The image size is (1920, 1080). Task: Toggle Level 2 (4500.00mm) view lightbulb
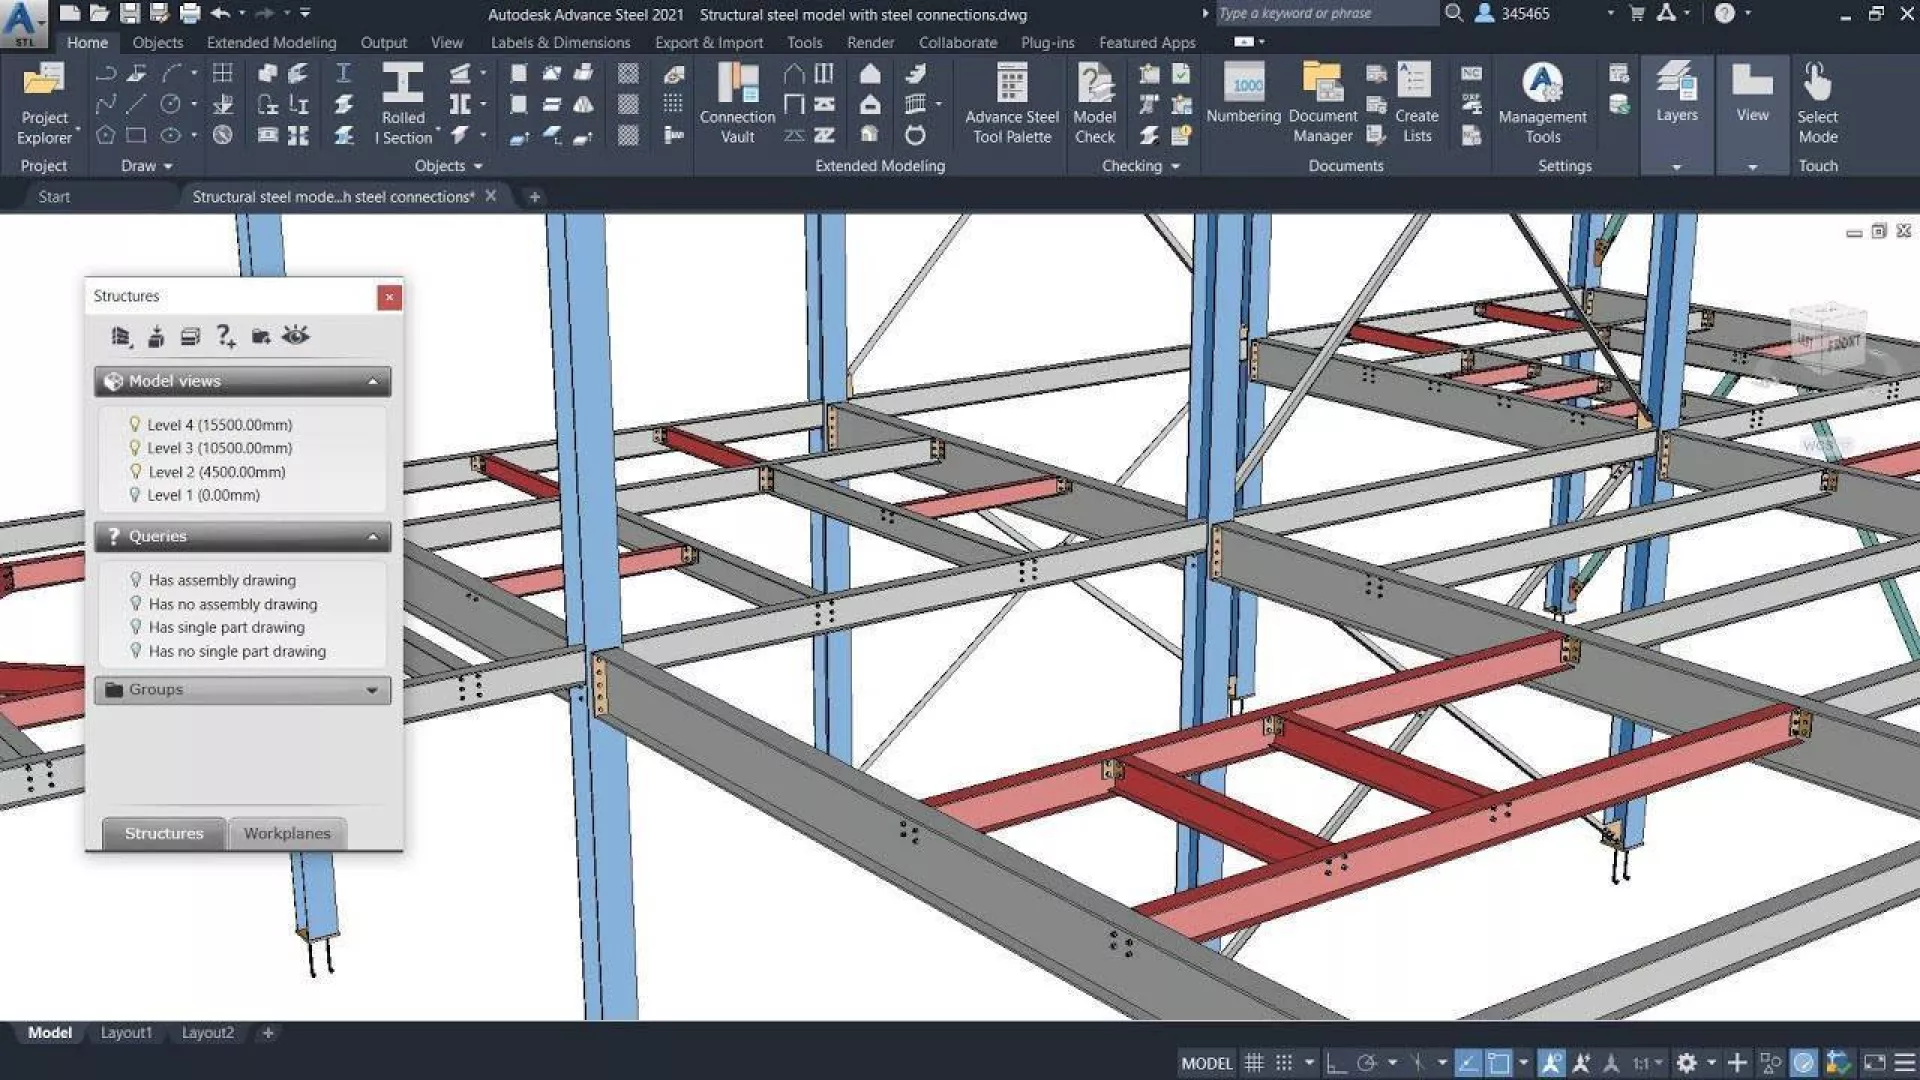click(135, 471)
